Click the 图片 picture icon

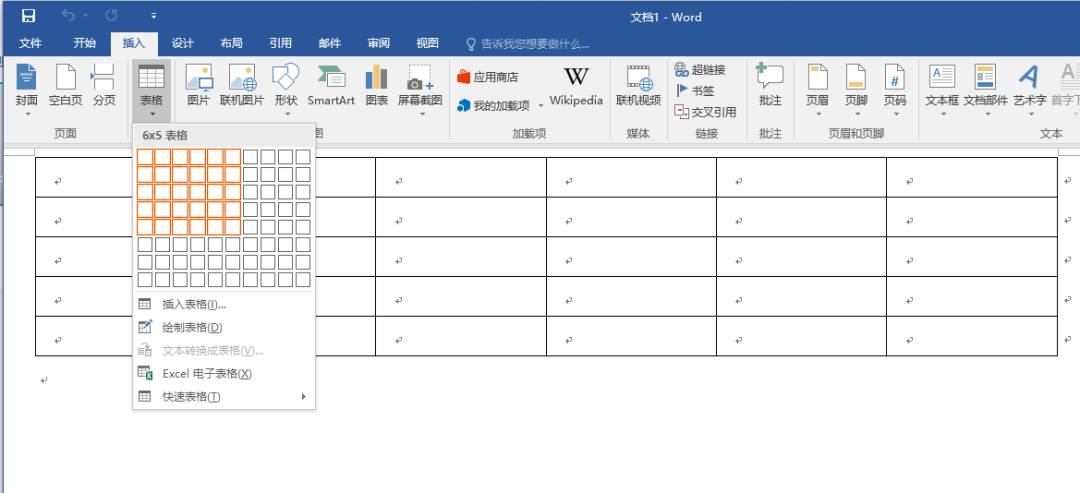(199, 78)
